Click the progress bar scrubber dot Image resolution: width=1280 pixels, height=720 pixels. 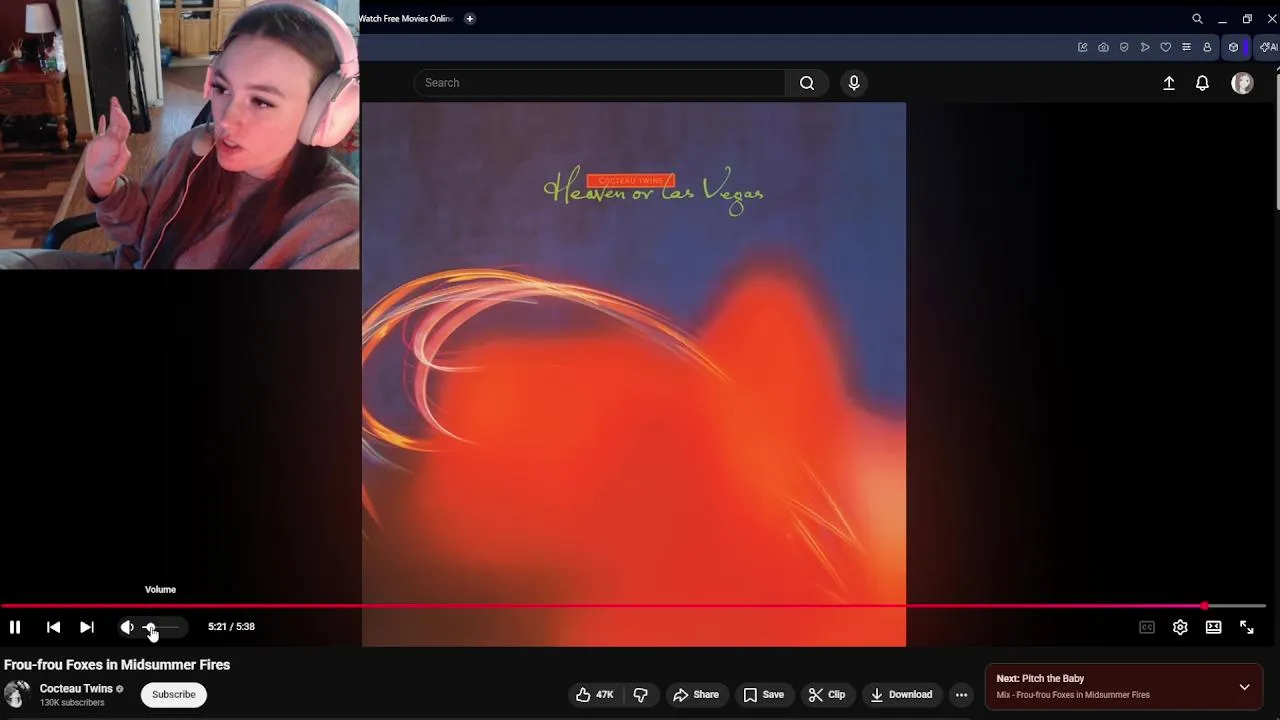click(1205, 606)
